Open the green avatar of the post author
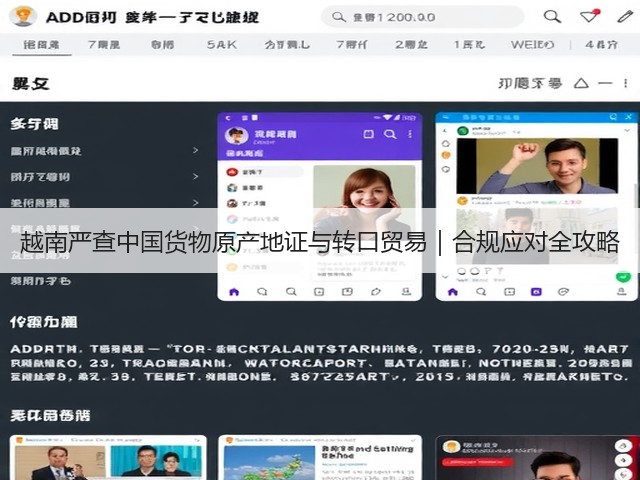 [x=462, y=131]
